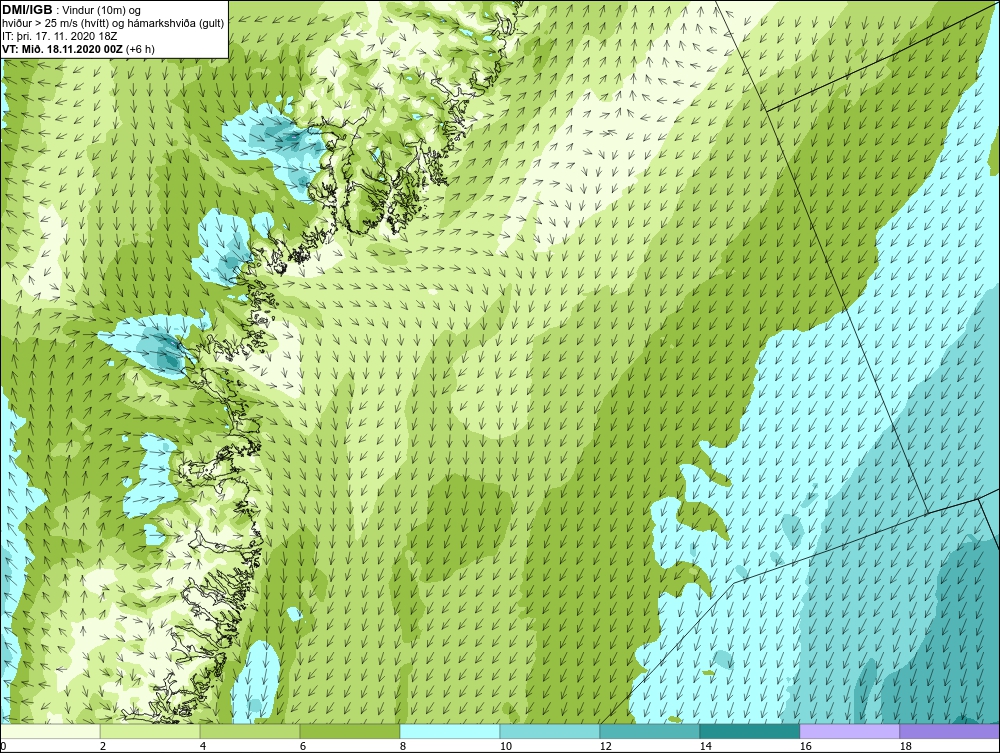Click the 'Vindur (10m) og' text

pyautogui.click(x=102, y=10)
